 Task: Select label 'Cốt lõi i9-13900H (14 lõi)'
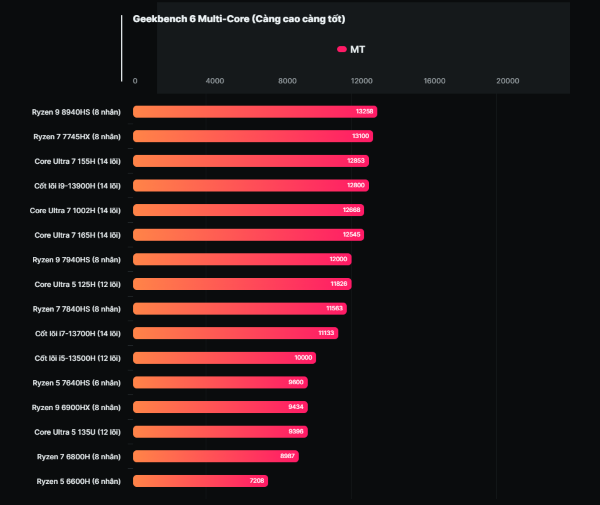coord(77,186)
